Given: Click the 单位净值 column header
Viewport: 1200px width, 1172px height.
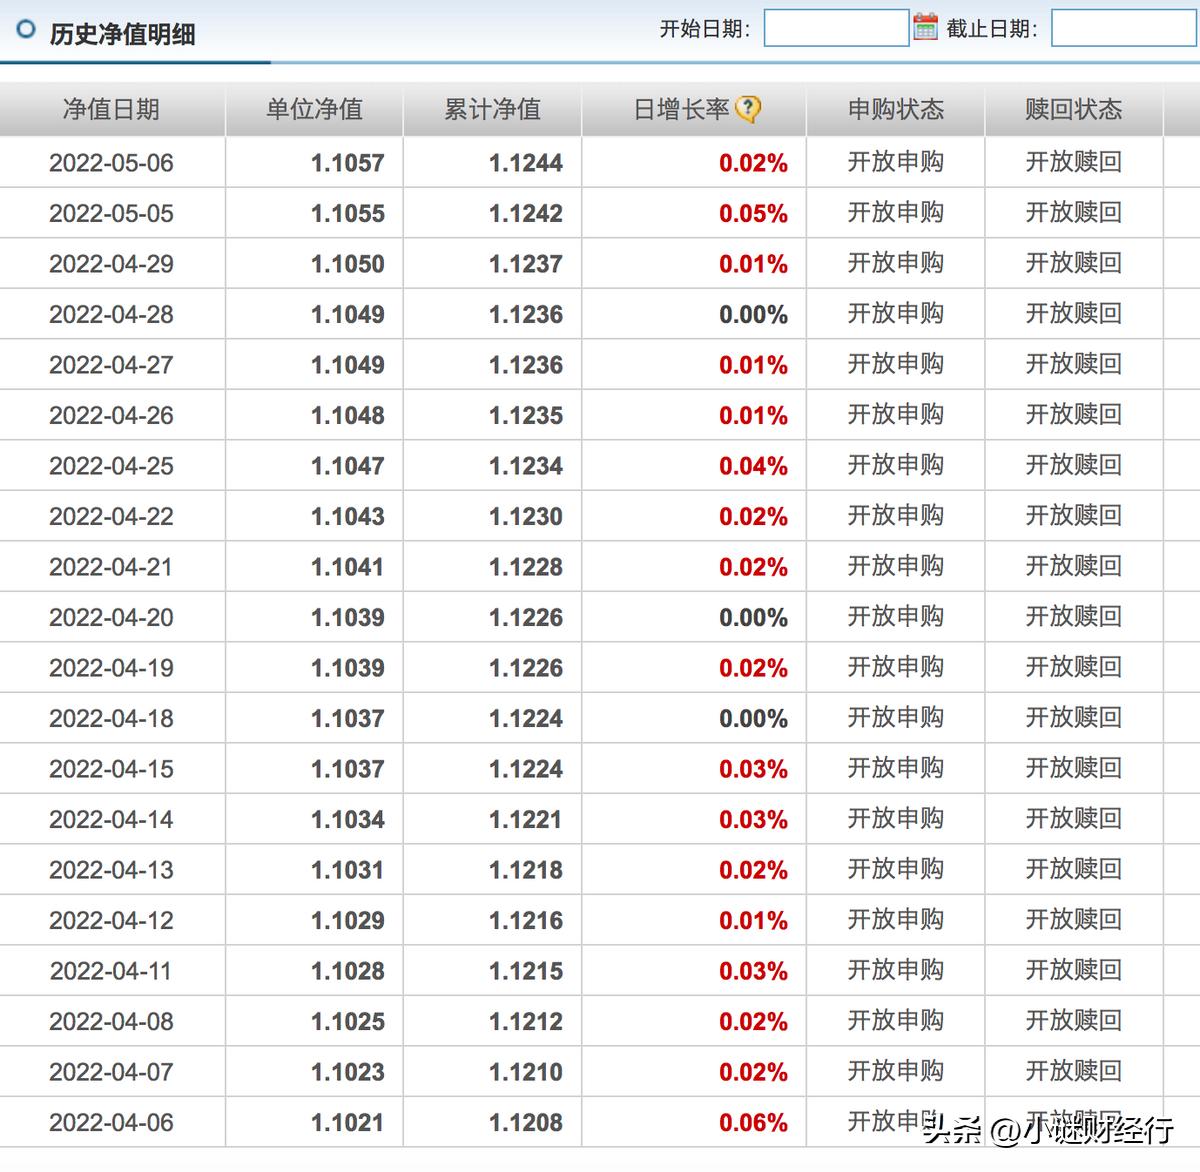Looking at the screenshot, I should [x=315, y=110].
